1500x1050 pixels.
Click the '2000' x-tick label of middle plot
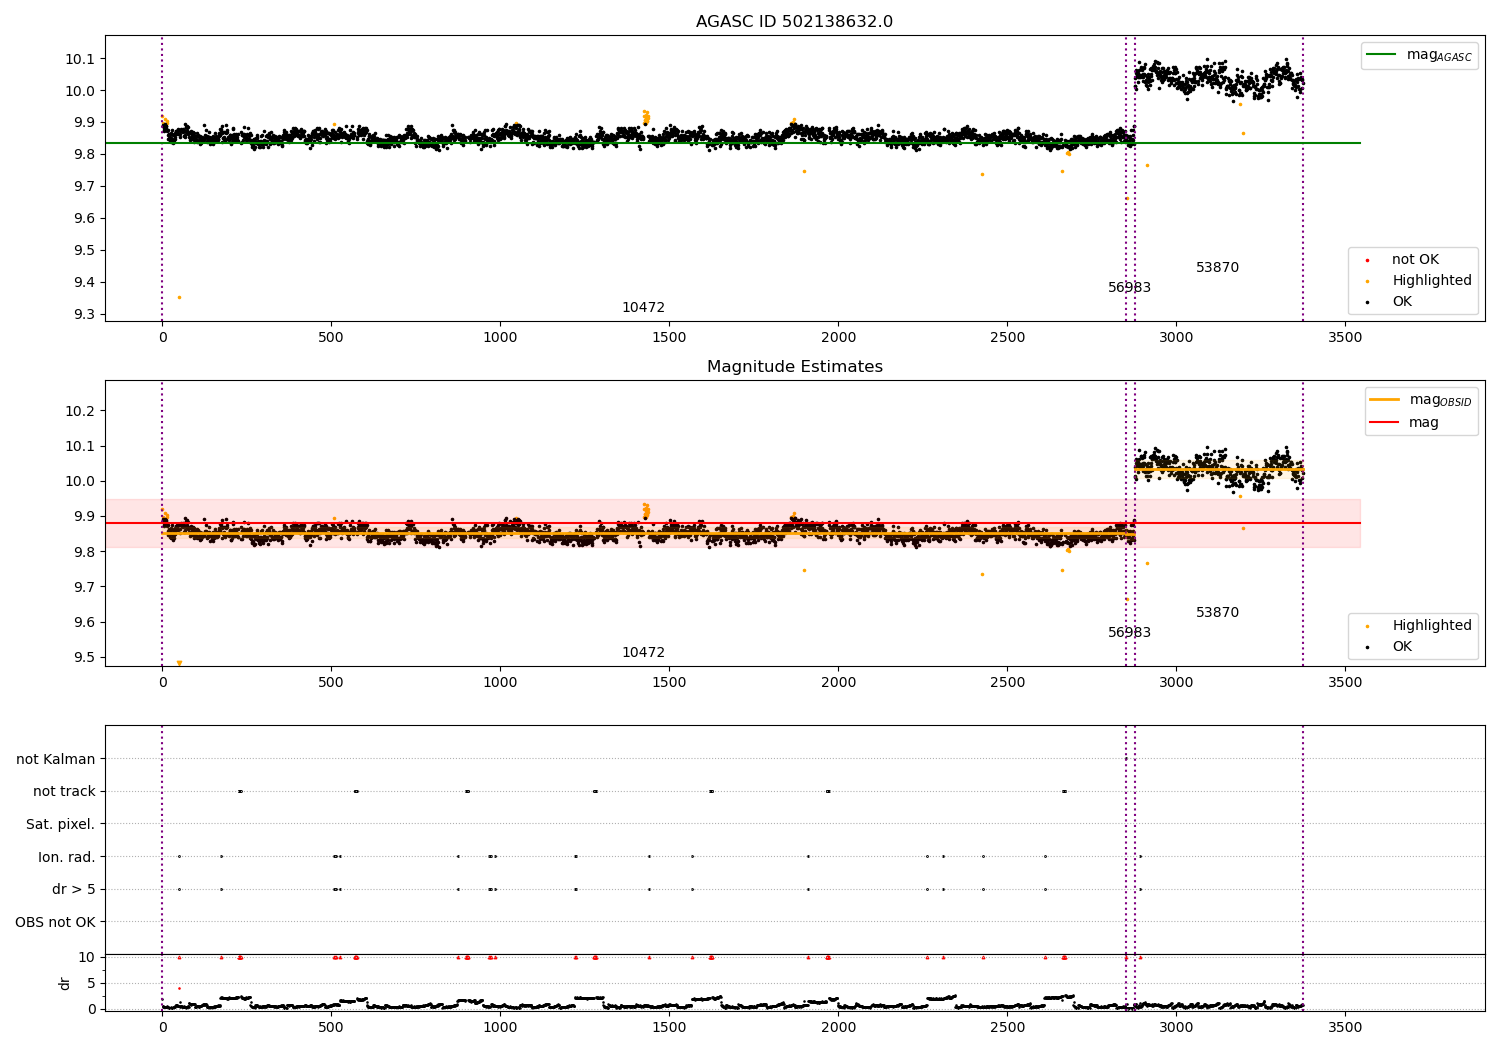(838, 682)
